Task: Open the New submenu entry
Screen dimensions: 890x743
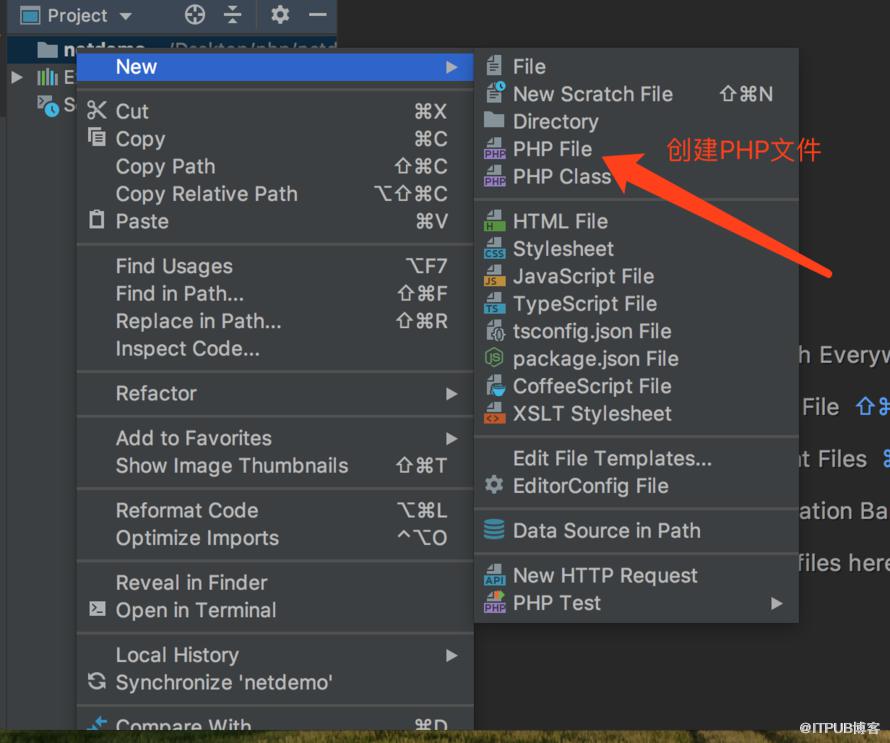Action: (x=275, y=67)
